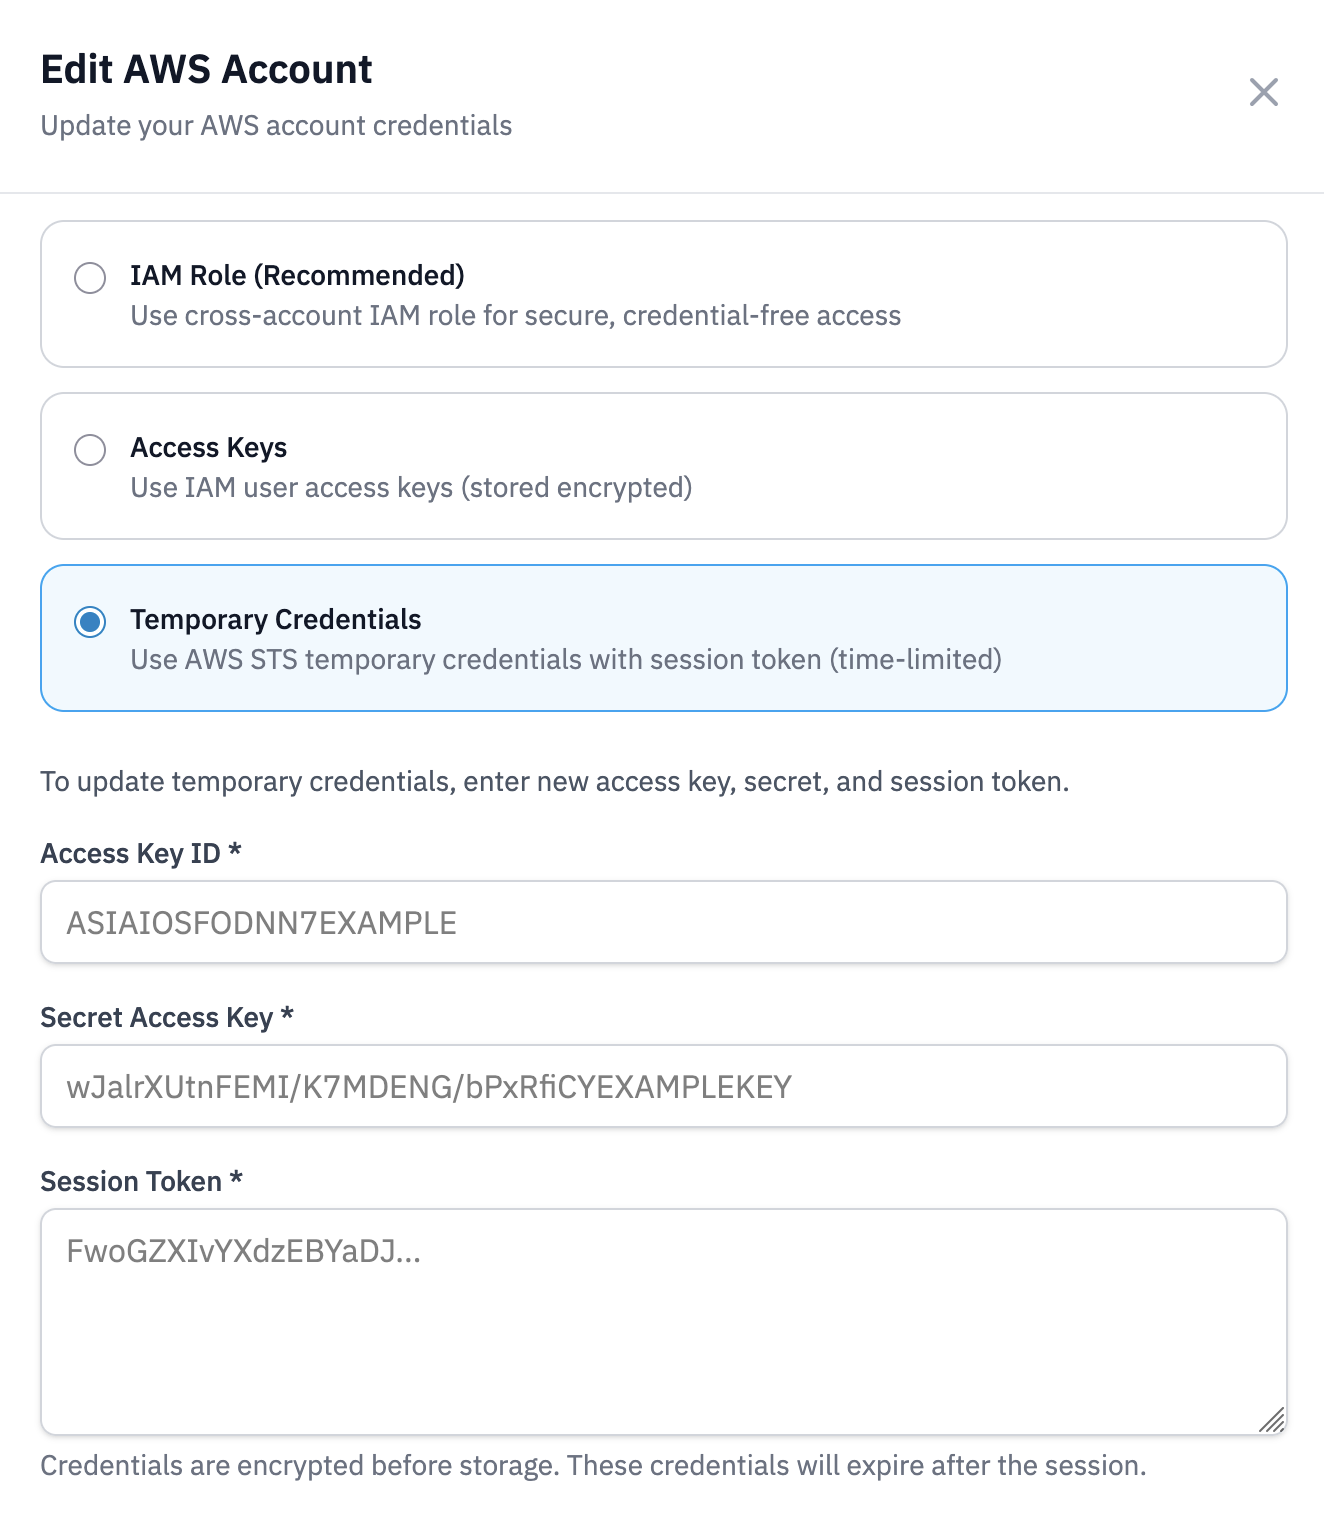Viewport: 1324px width, 1514px height.
Task: Click the "To update temporary credentials" instruction text
Action: [554, 781]
